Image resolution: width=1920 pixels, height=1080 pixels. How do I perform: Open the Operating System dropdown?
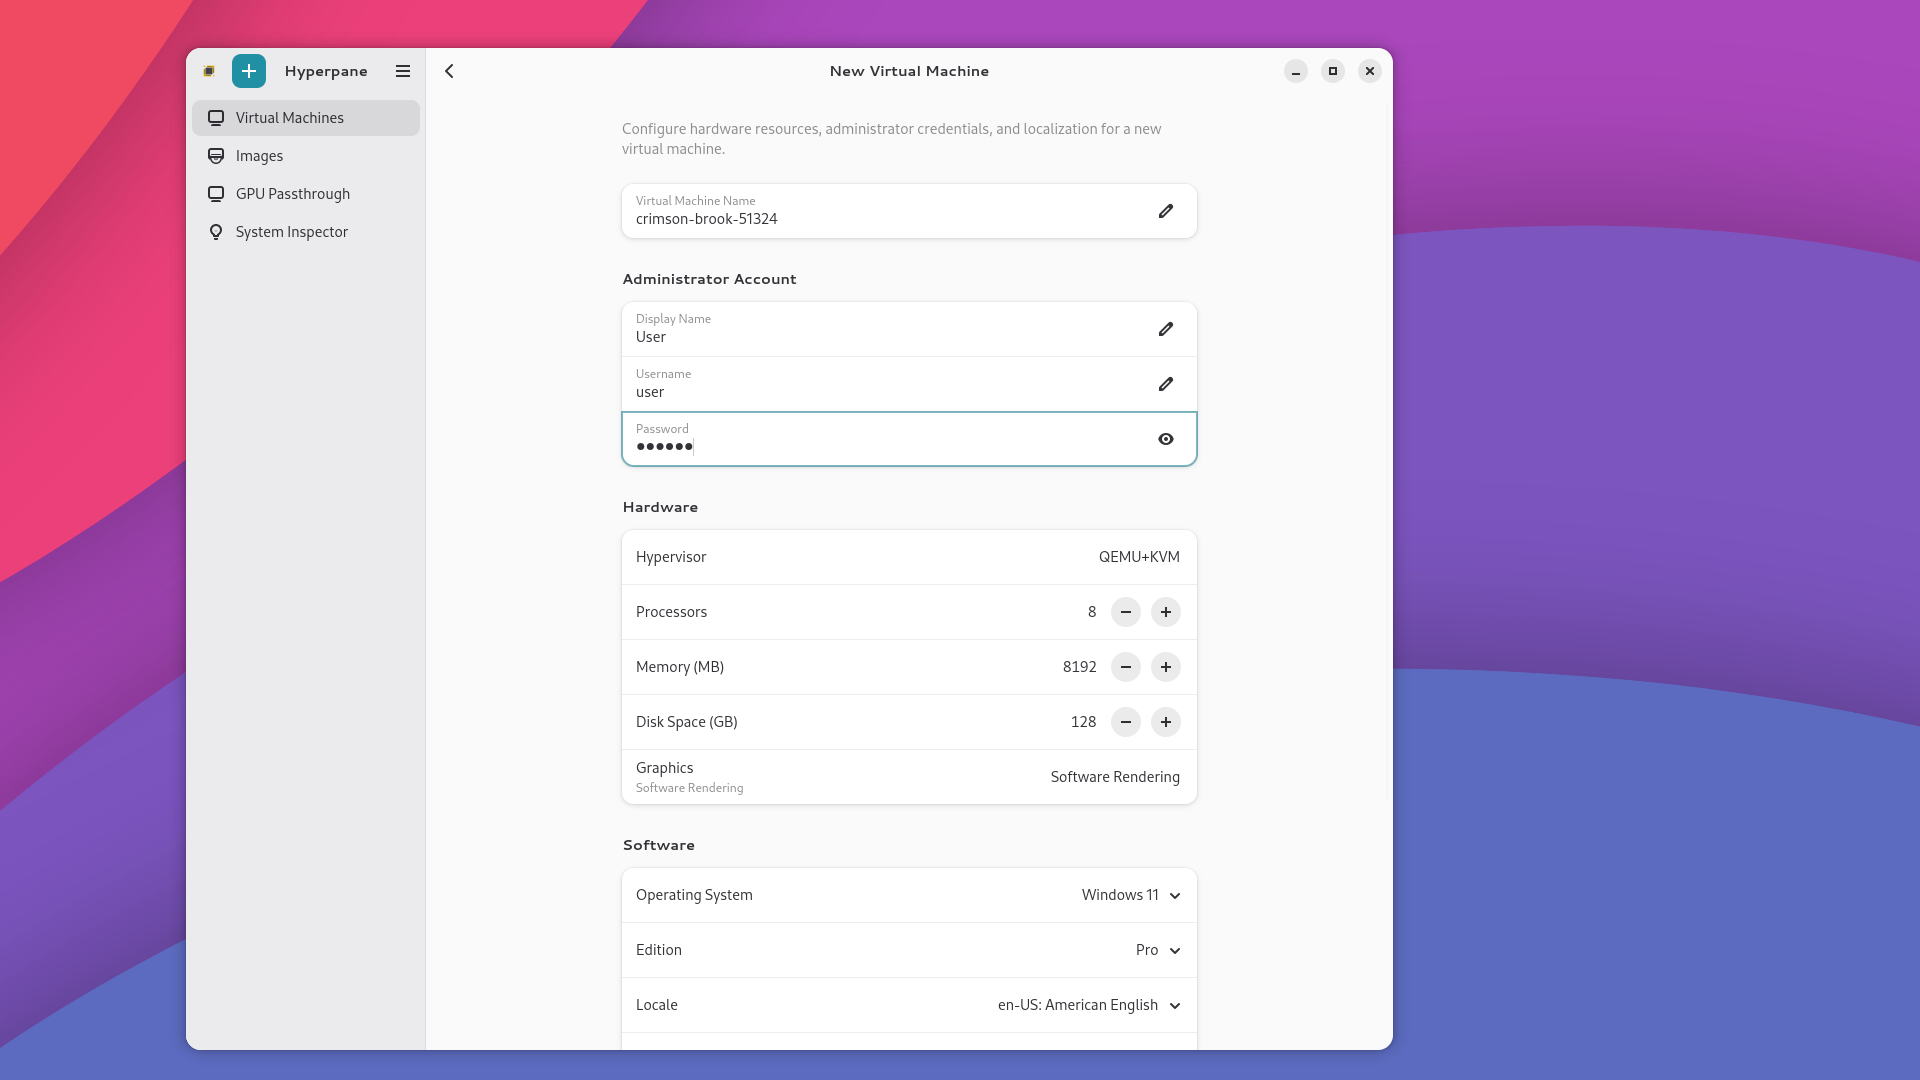click(x=1130, y=895)
